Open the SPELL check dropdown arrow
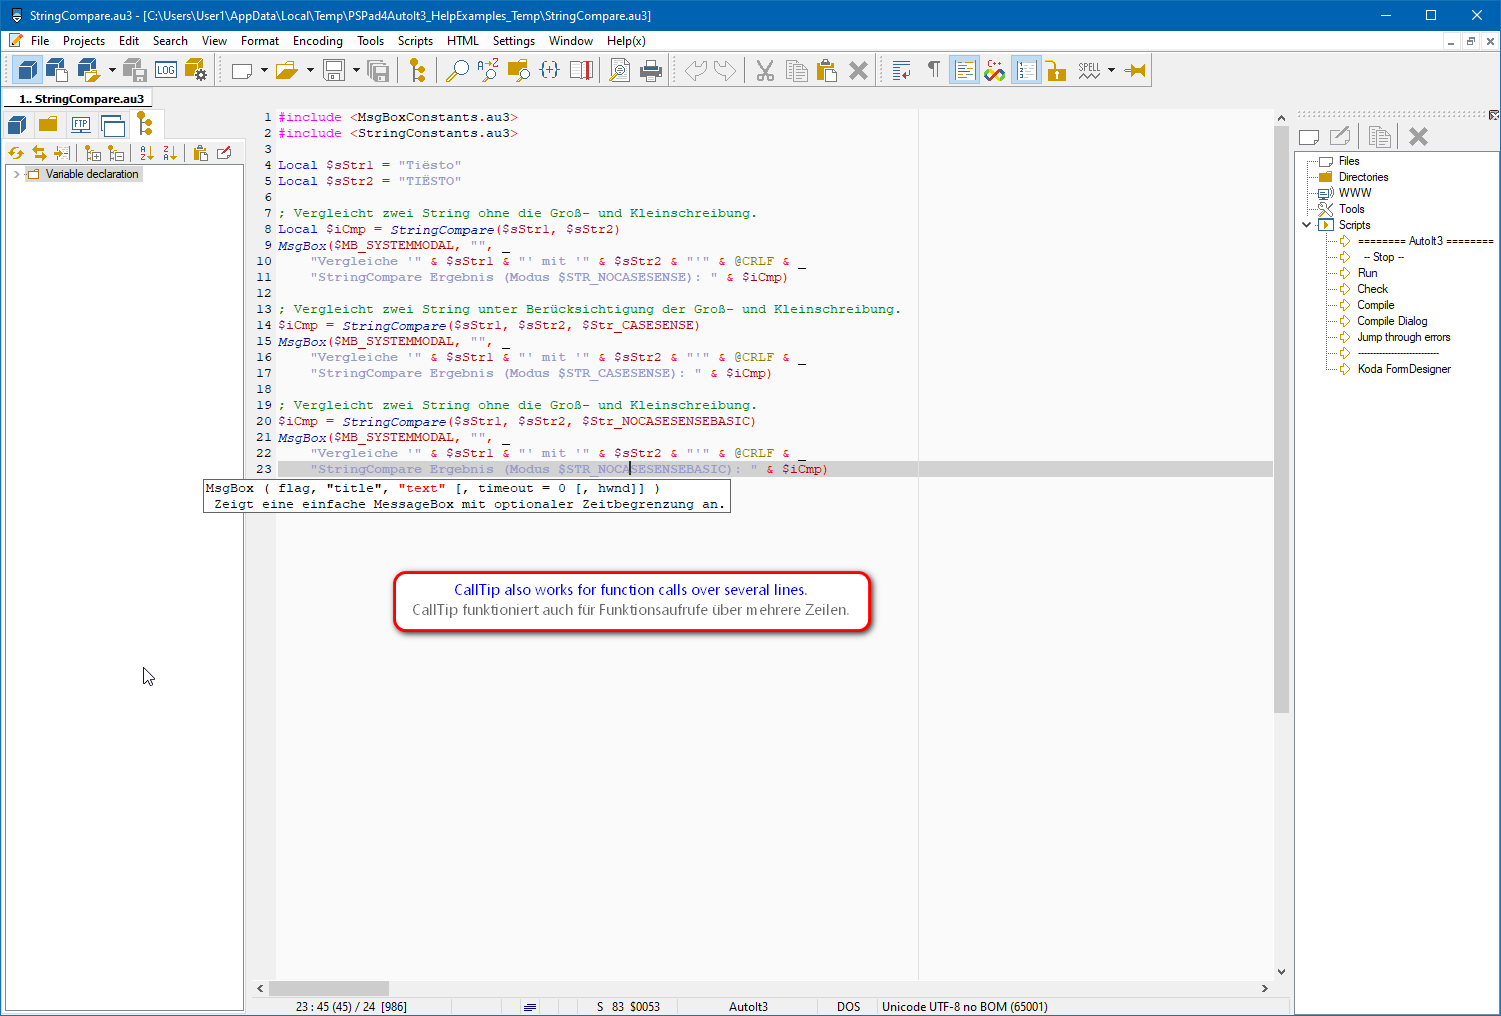 click(x=1111, y=70)
